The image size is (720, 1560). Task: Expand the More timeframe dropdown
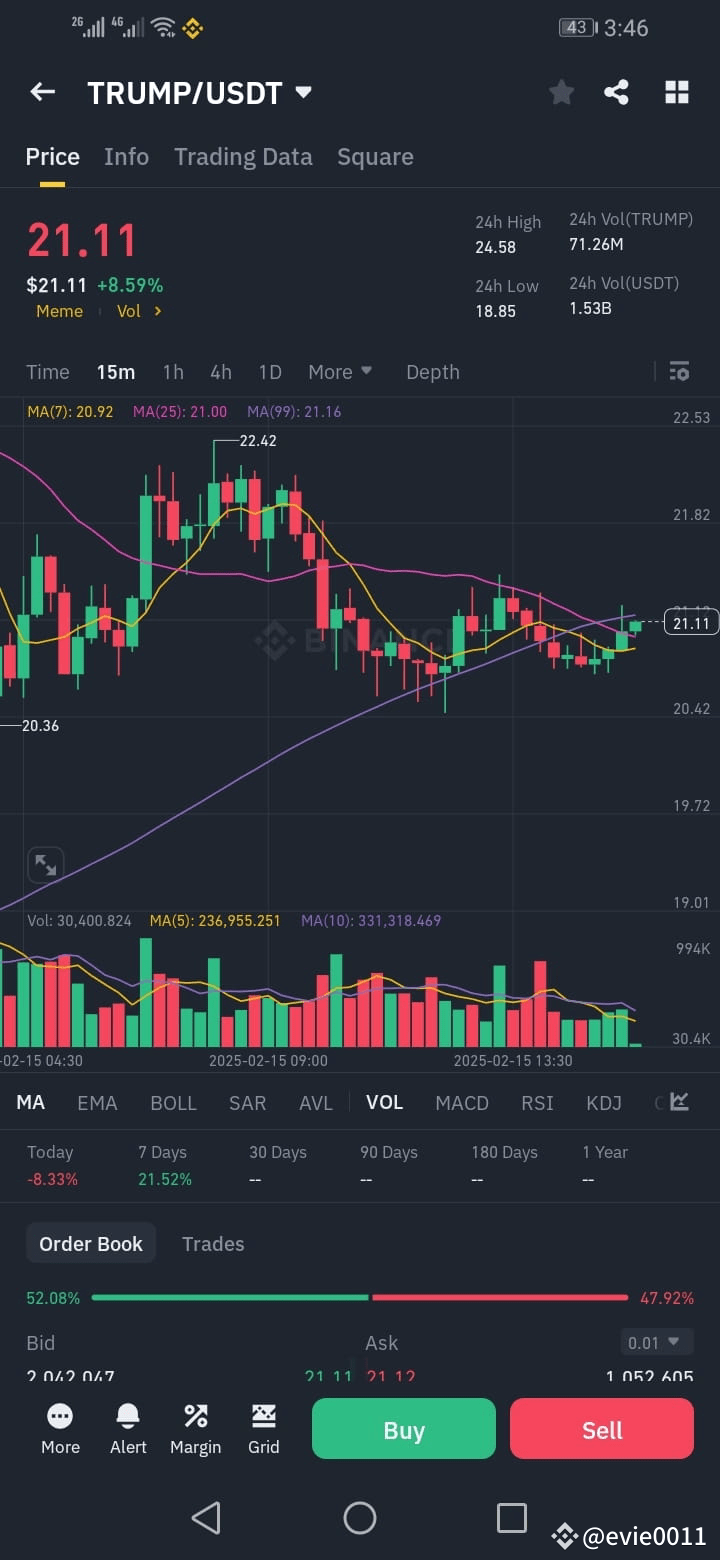[x=340, y=371]
